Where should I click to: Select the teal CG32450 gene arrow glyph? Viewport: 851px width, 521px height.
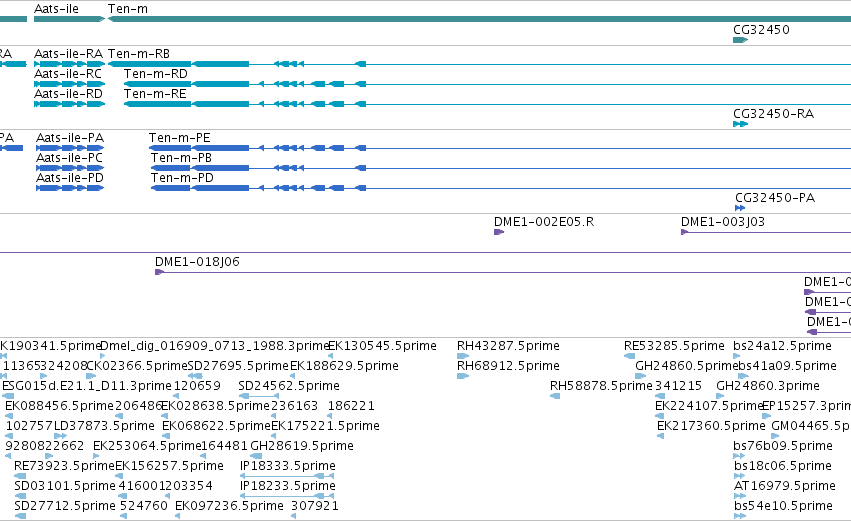[740, 40]
